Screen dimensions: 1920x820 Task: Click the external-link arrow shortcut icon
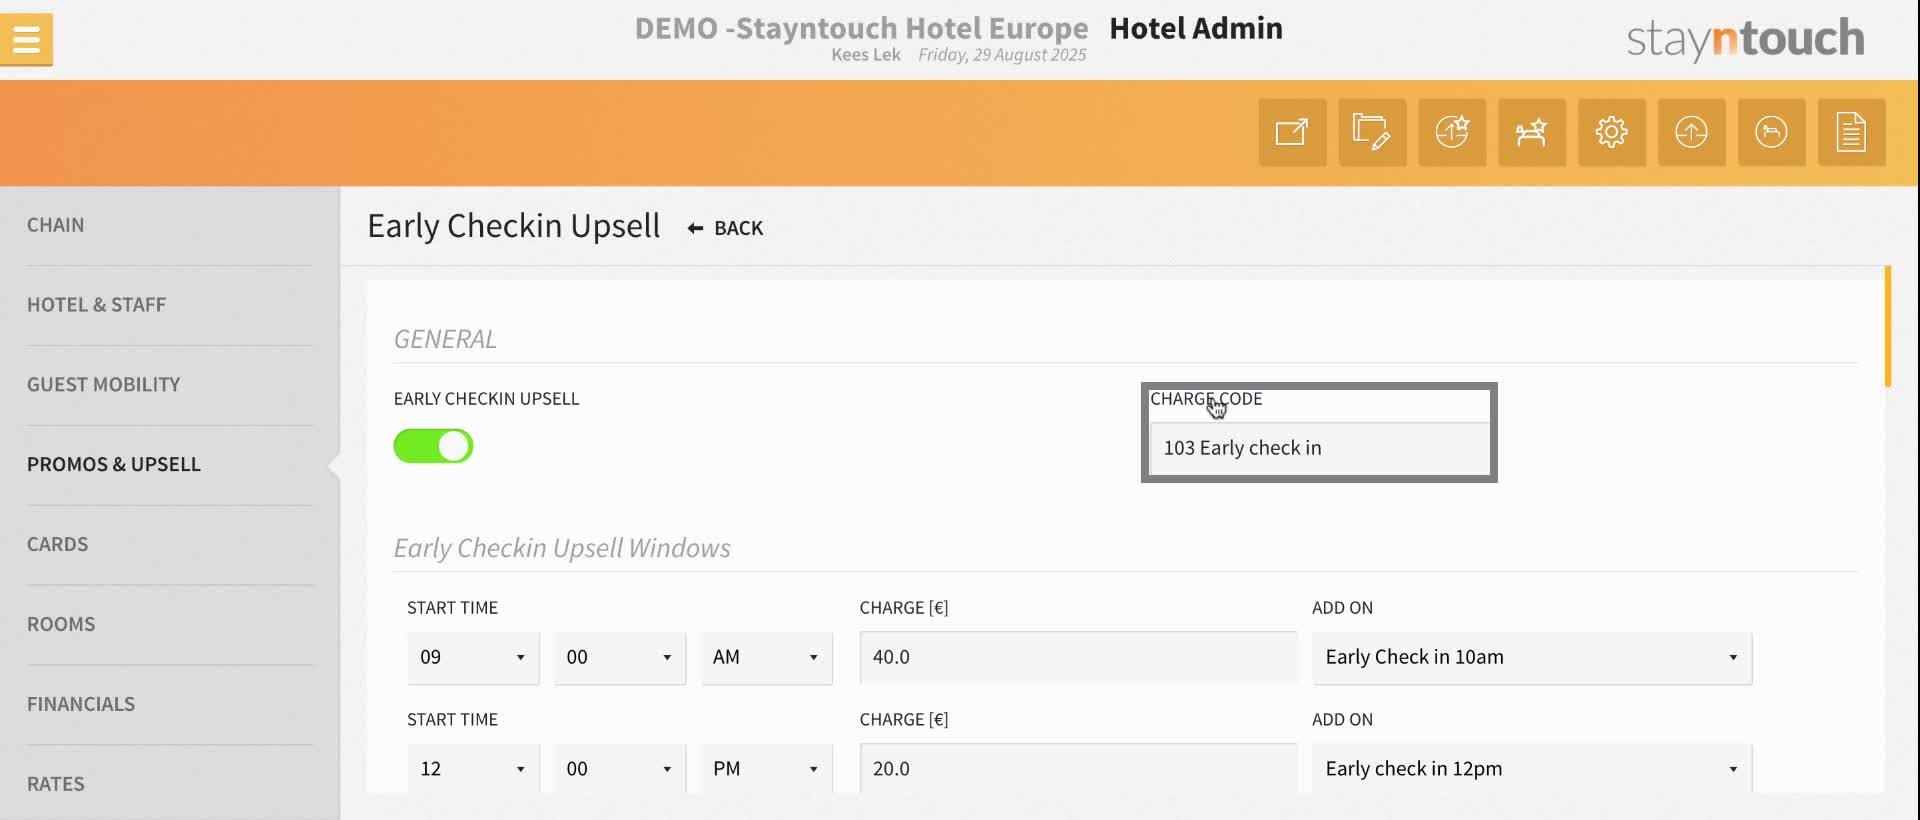(1292, 132)
